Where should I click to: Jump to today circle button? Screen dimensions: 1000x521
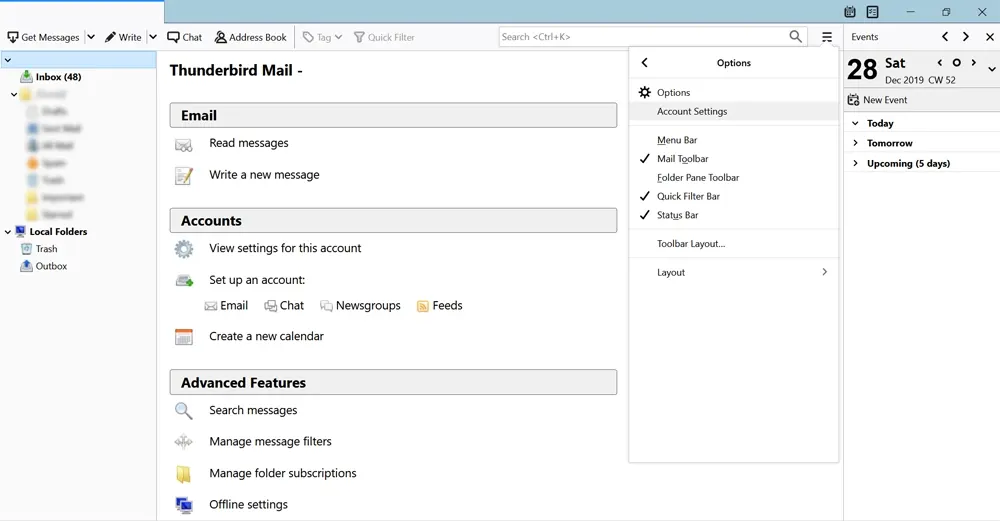tap(957, 62)
